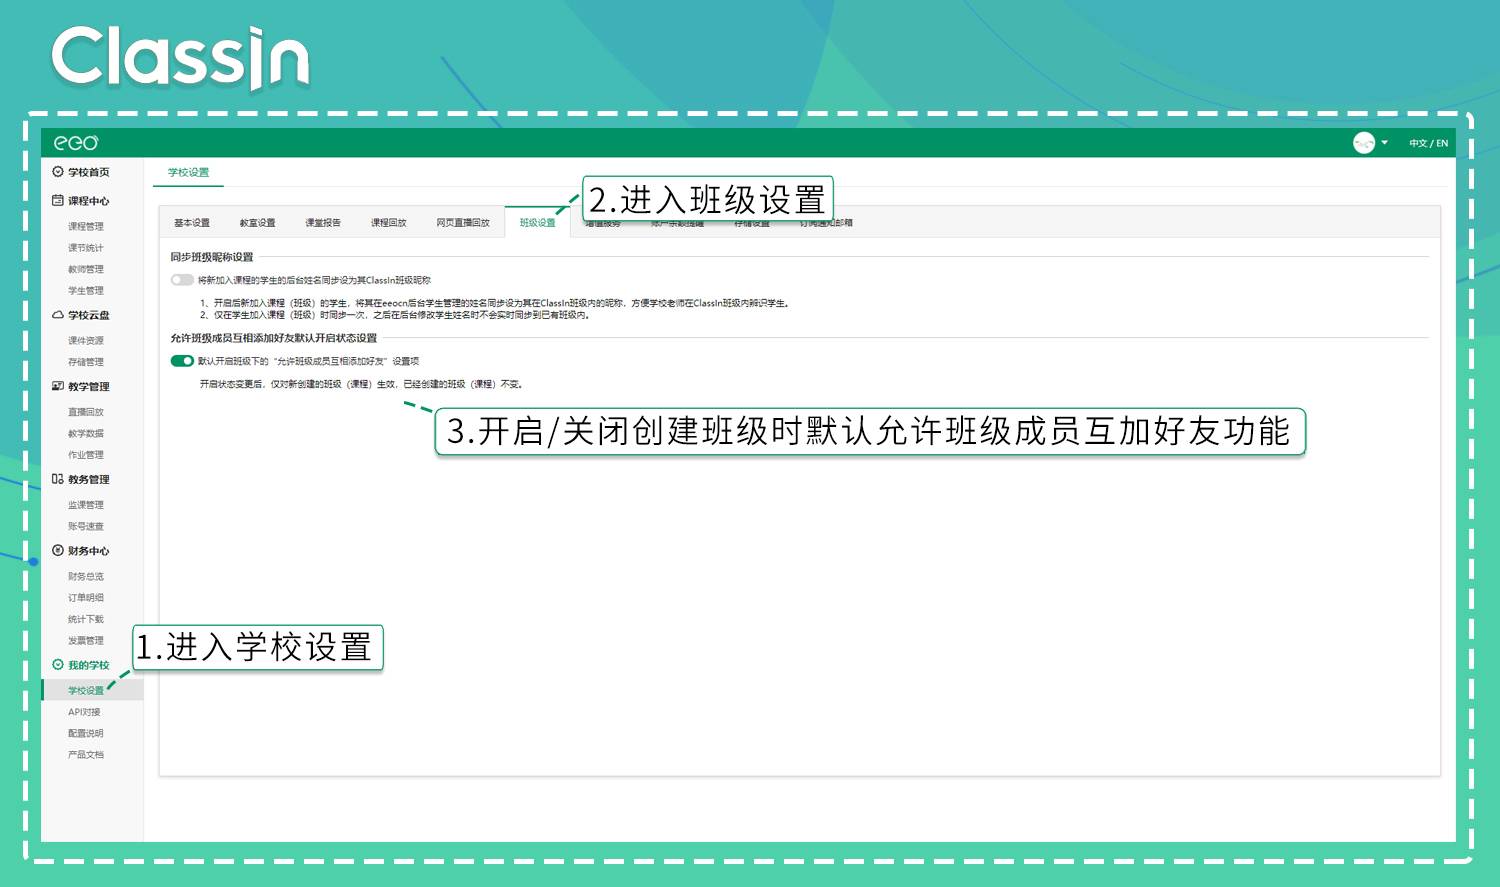Open 直播回放 under 教学管理
Screen dimensions: 1500x887
86,412
